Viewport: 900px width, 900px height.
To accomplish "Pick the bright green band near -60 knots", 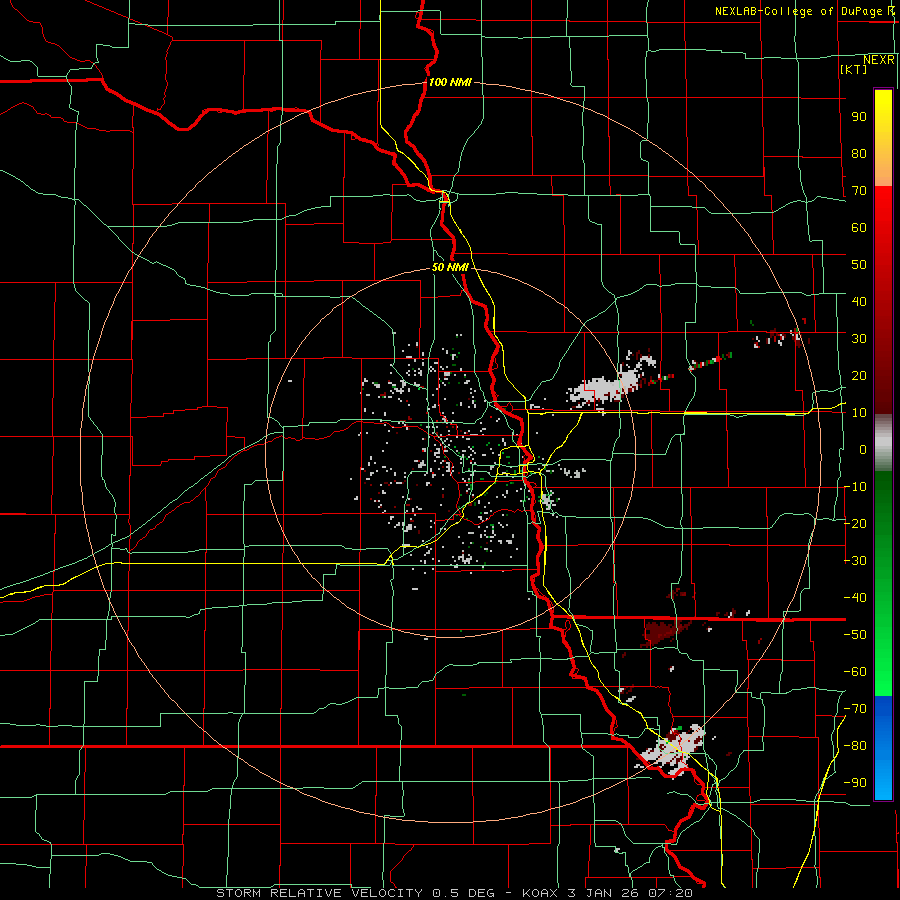I will [x=883, y=672].
